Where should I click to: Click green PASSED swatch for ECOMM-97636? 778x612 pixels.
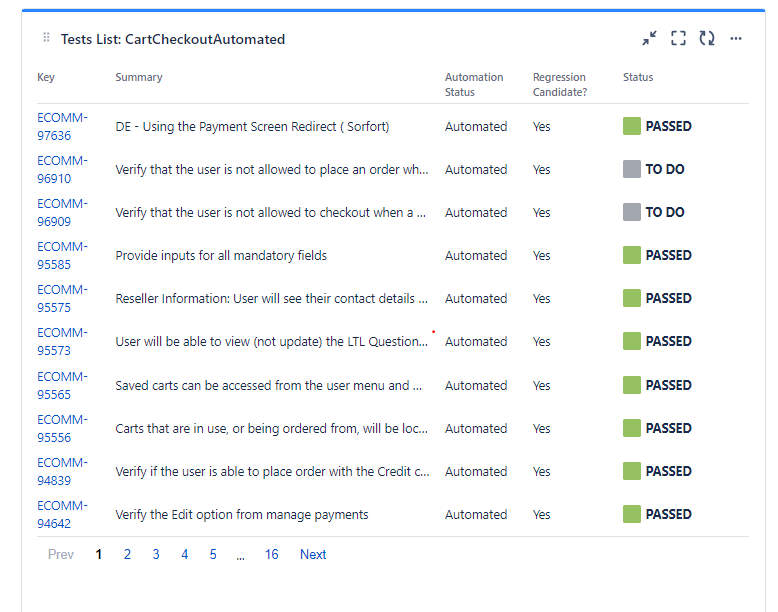click(632, 126)
